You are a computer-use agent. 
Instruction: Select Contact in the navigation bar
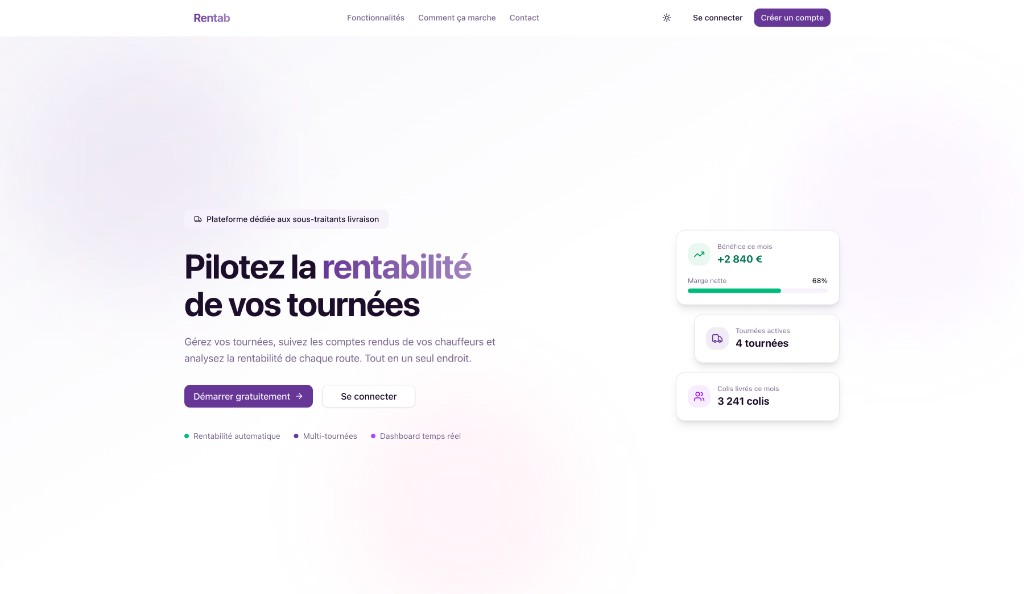point(524,17)
